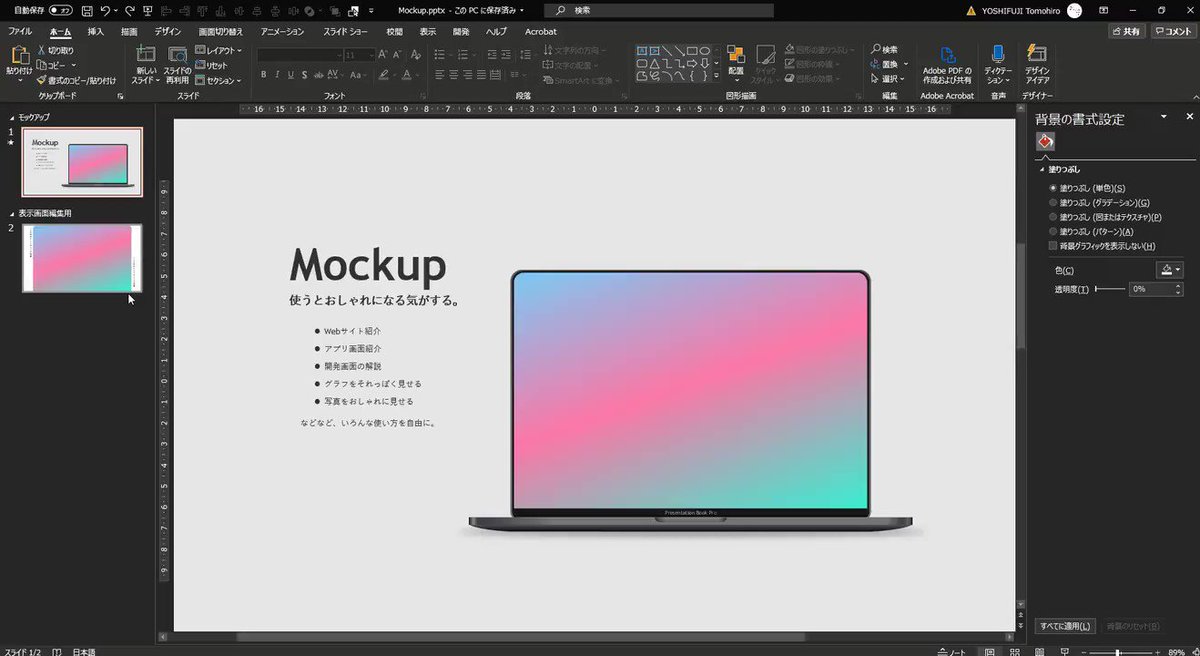Click the すべてに適用(L) button
This screenshot has width=1200, height=656.
(x=1063, y=625)
